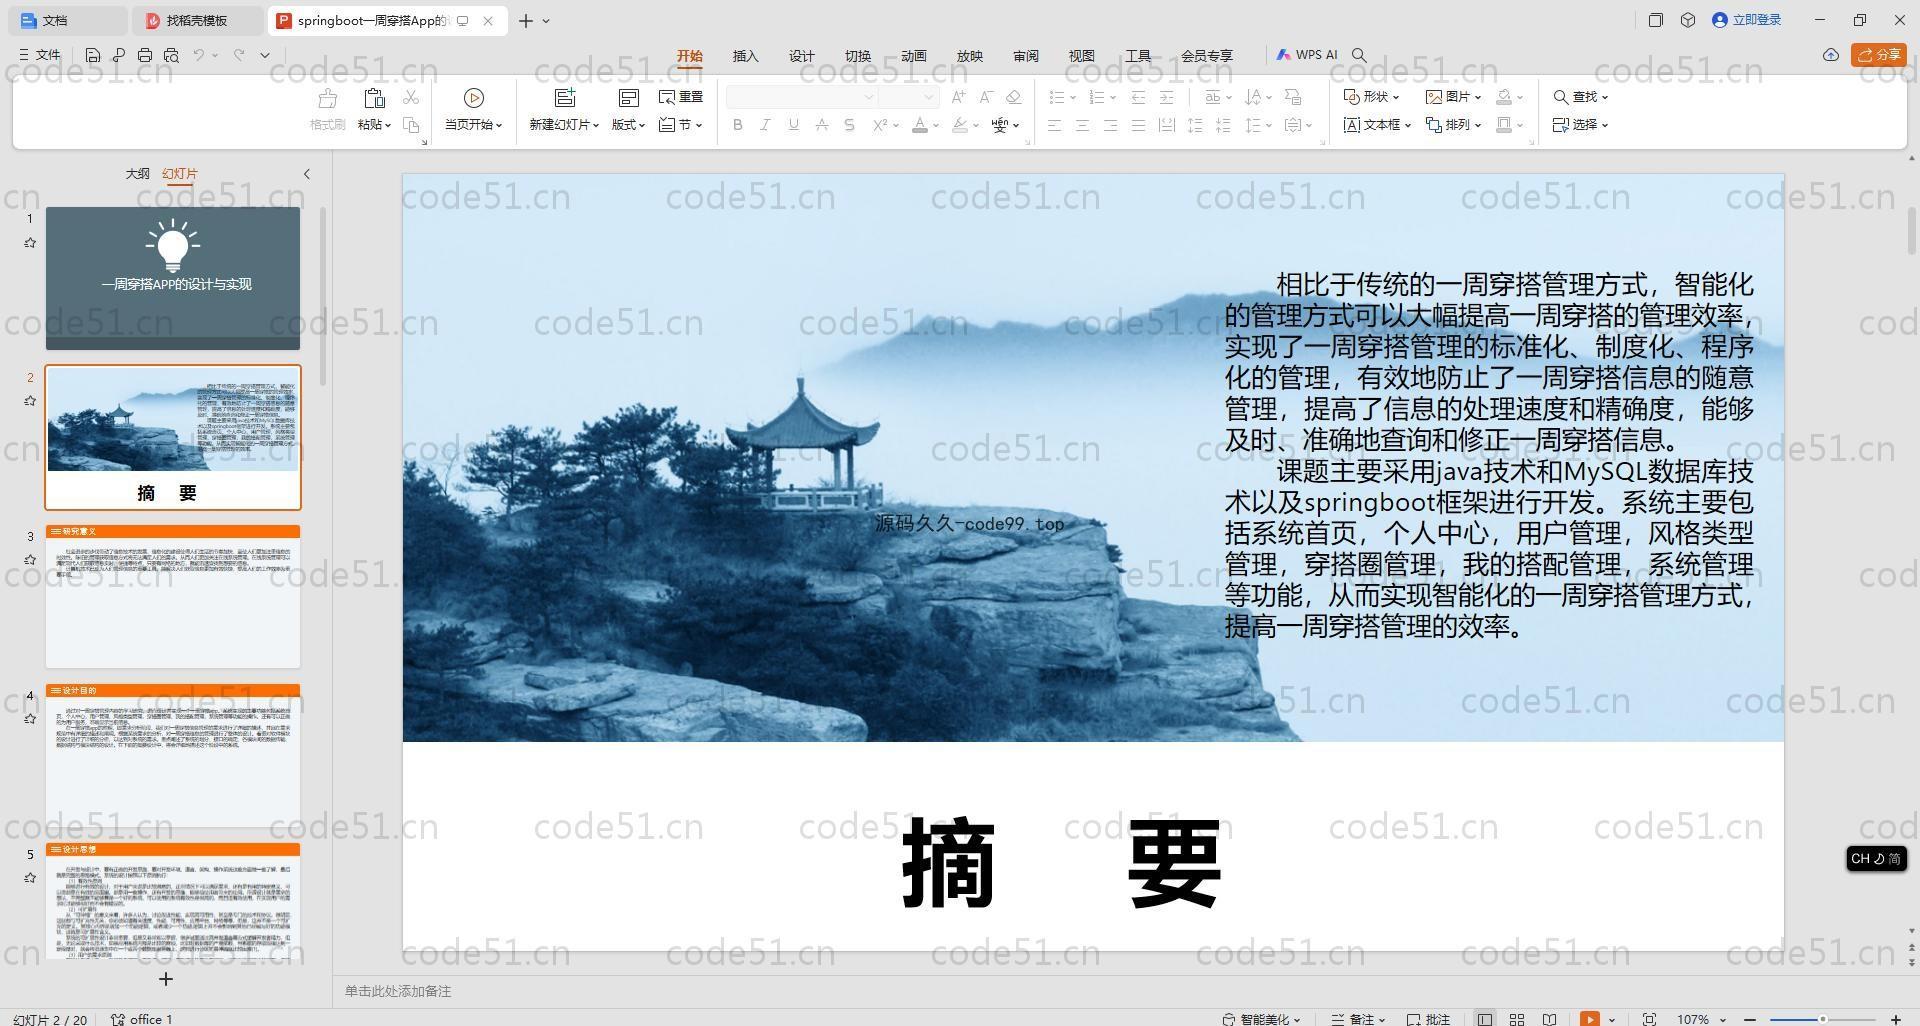Toggle Strikethrough formatting
This screenshot has height=1026, width=1920.
pyautogui.click(x=822, y=125)
